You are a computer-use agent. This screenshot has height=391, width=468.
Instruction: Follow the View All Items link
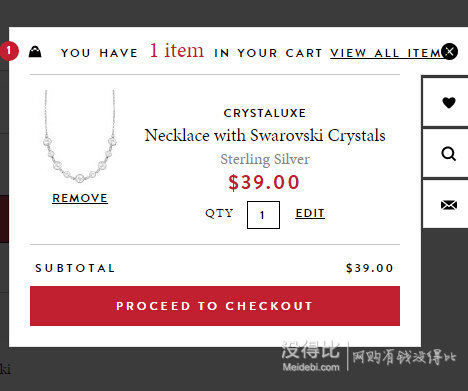(386, 53)
